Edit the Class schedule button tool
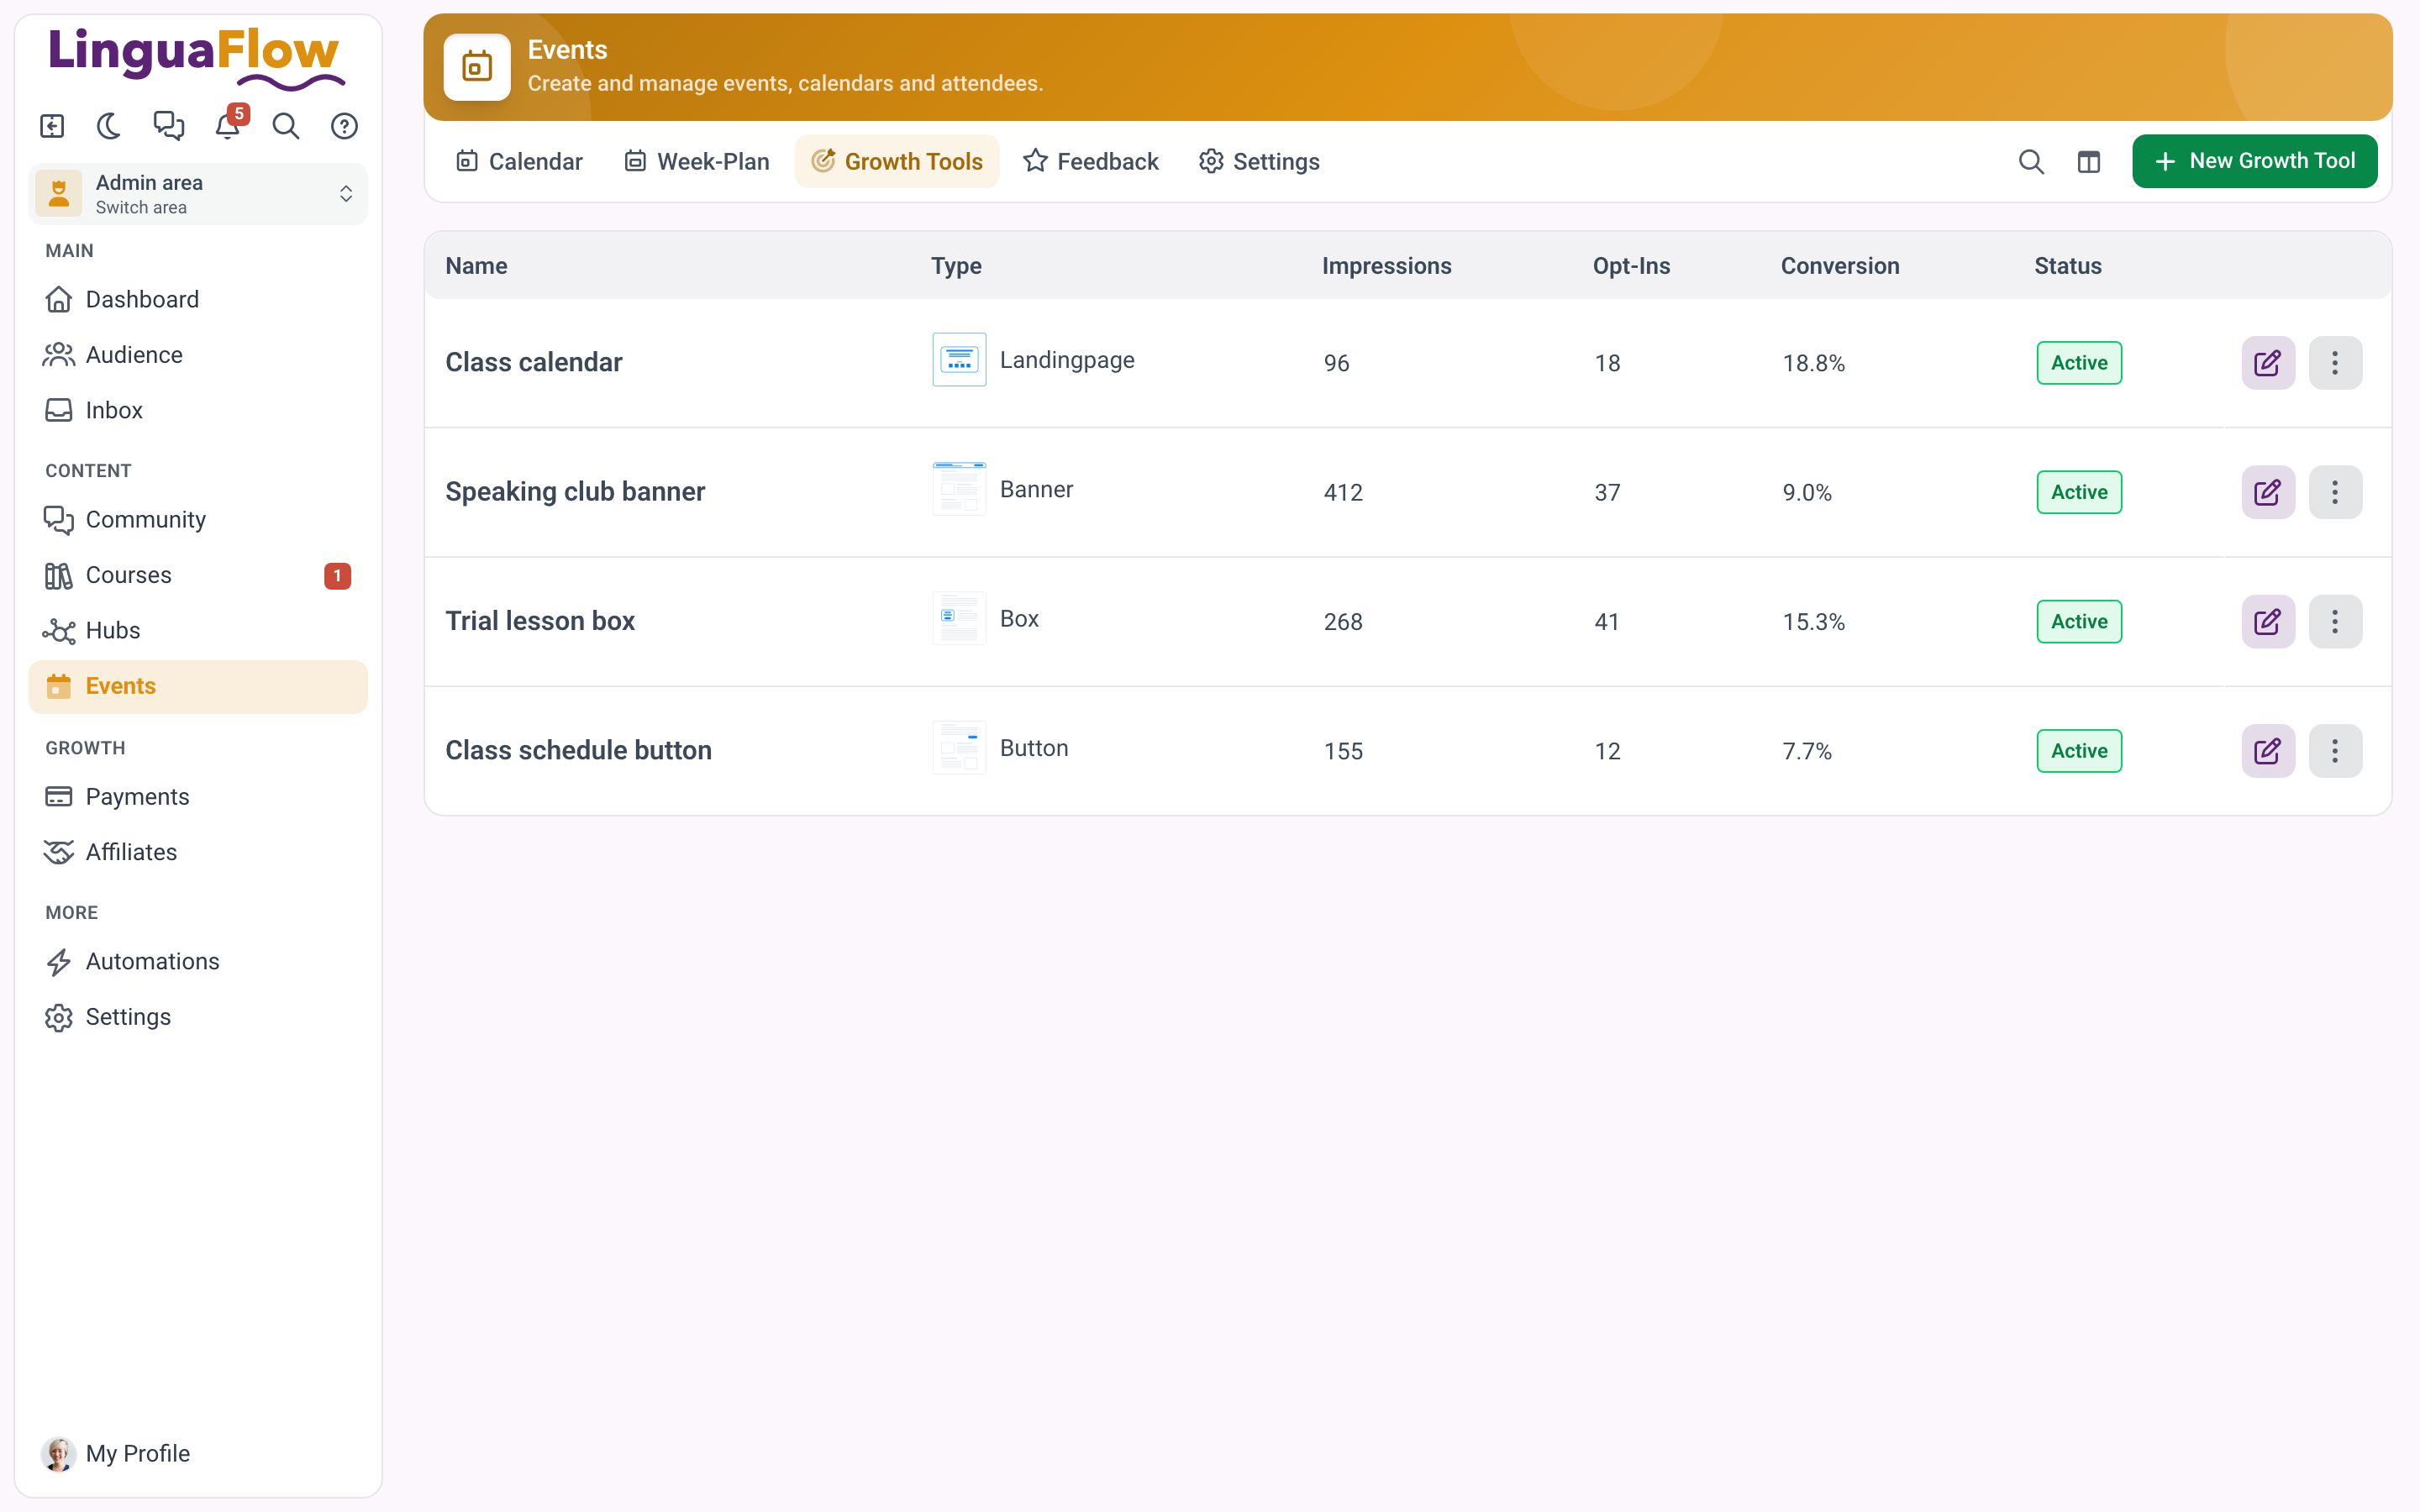Screen dimensions: 2420x1512 pyautogui.click(x=2268, y=751)
